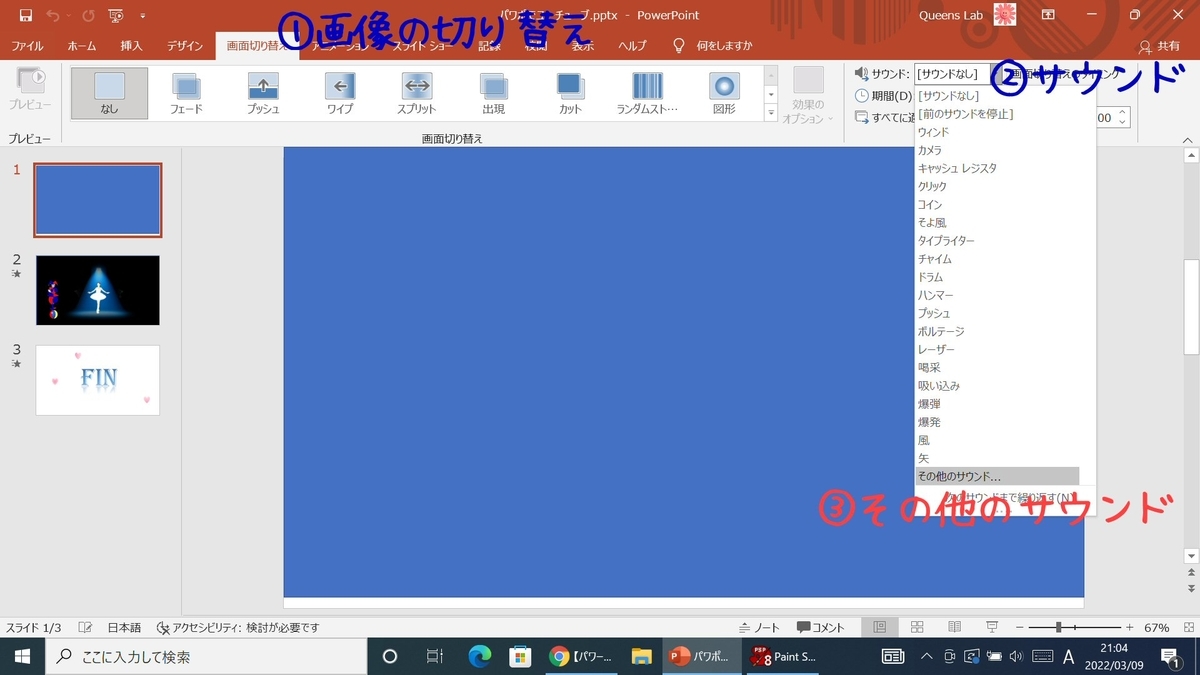Select the カット (Cut) transition
This screenshot has height=675, width=1200.
(568, 92)
